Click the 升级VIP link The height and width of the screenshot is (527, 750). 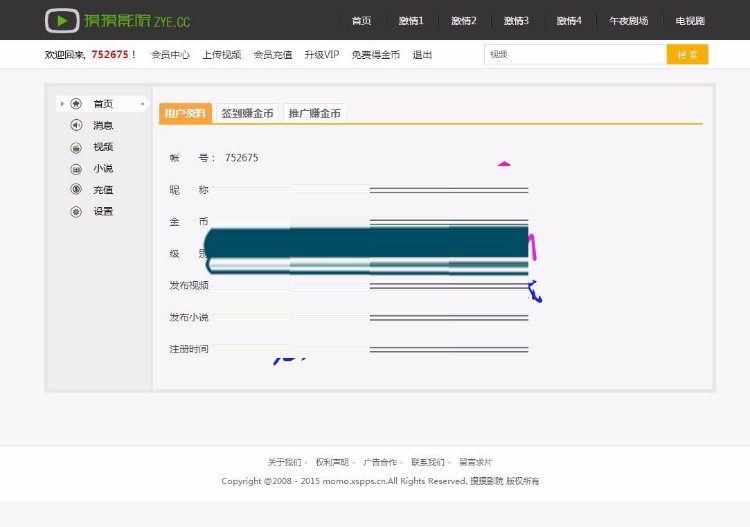(x=322, y=55)
